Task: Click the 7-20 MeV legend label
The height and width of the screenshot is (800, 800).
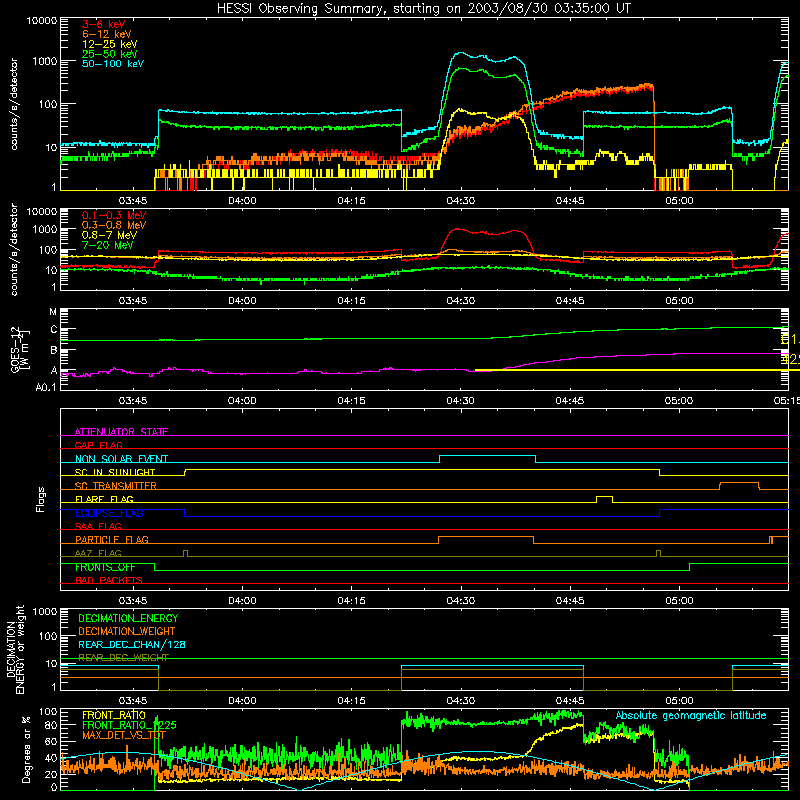Action: pos(108,245)
